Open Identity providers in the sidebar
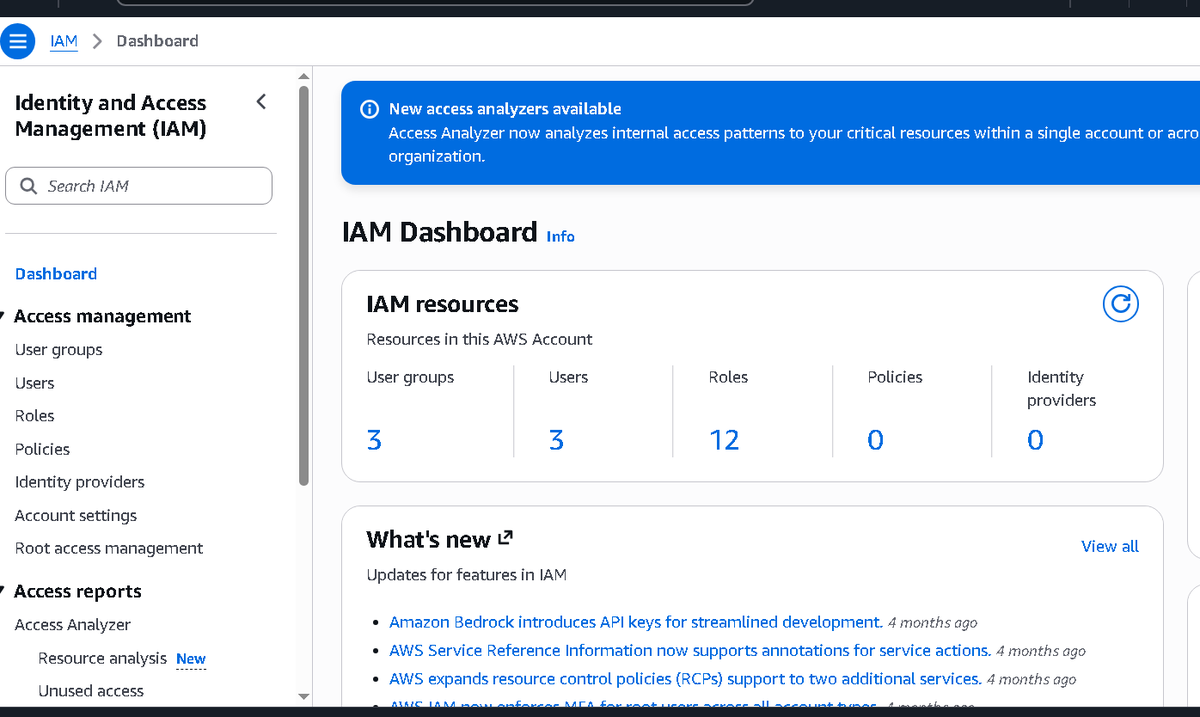1200x717 pixels. coord(80,482)
